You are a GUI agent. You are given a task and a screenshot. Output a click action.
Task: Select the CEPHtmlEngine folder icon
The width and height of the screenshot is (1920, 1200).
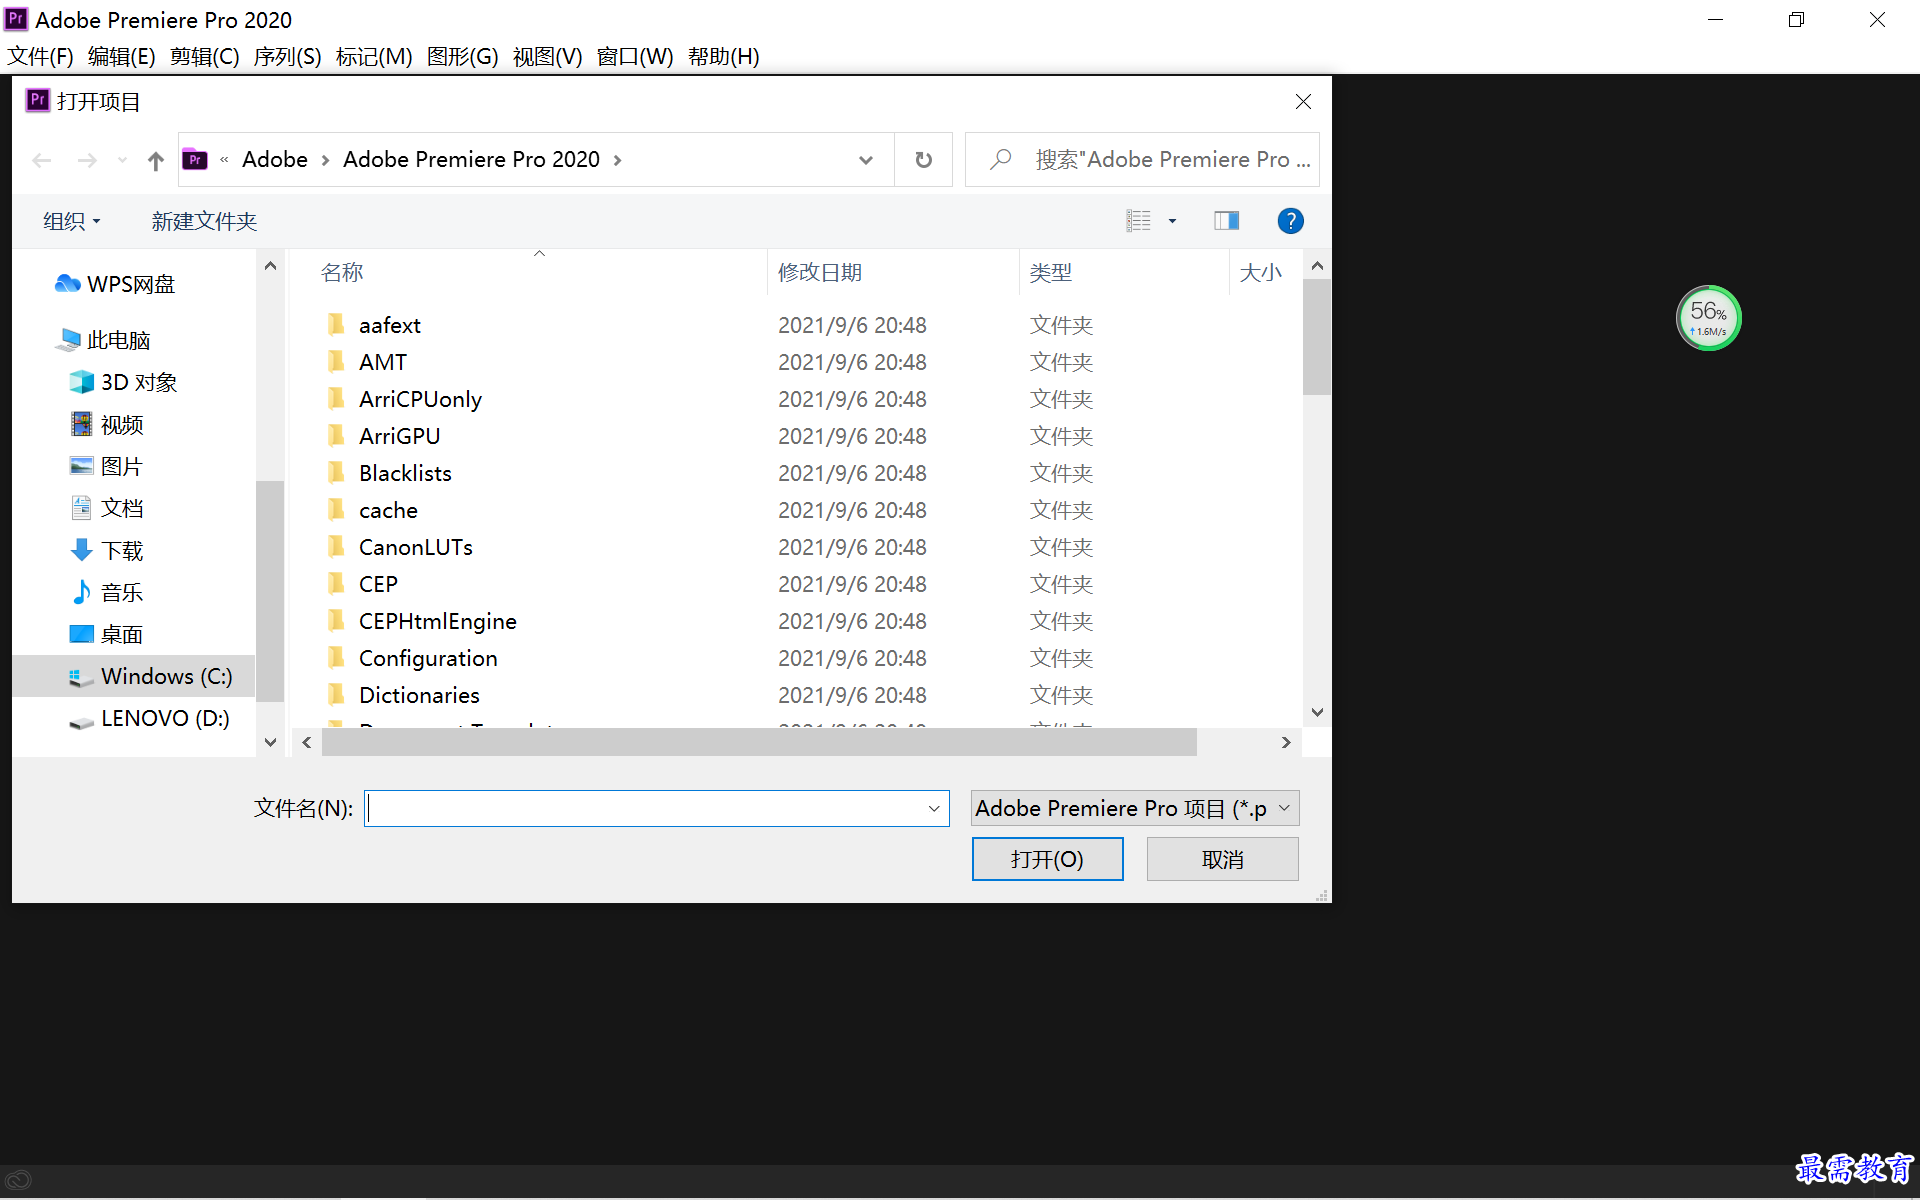point(336,621)
